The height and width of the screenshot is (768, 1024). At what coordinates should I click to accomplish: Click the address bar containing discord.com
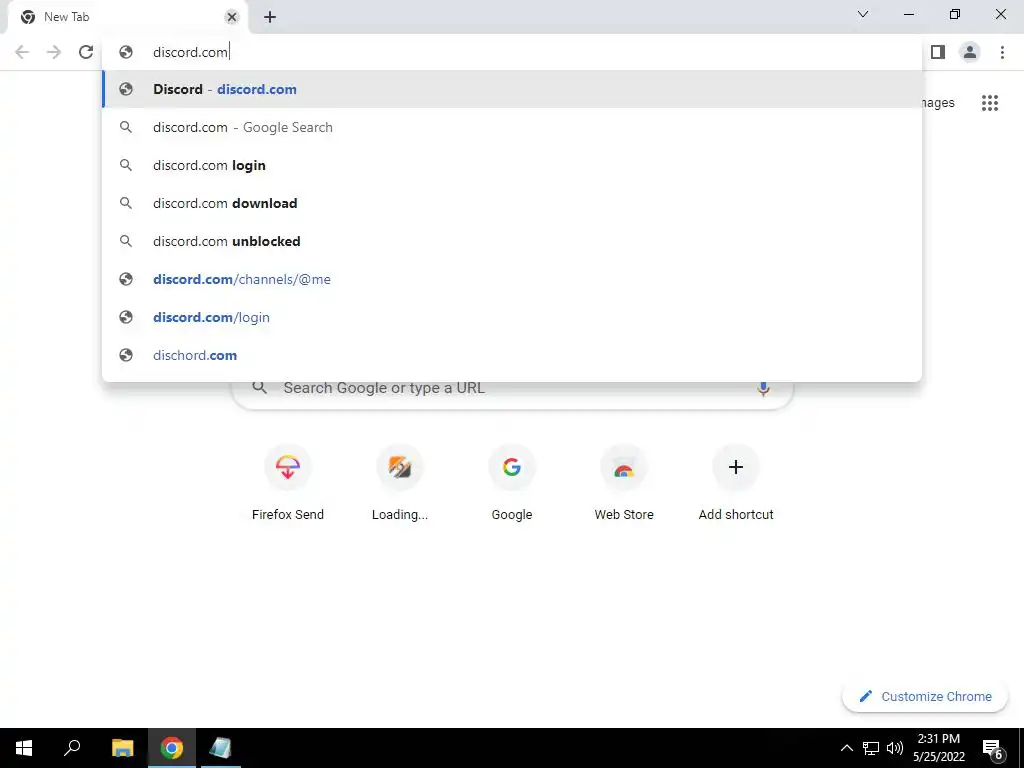[512, 52]
